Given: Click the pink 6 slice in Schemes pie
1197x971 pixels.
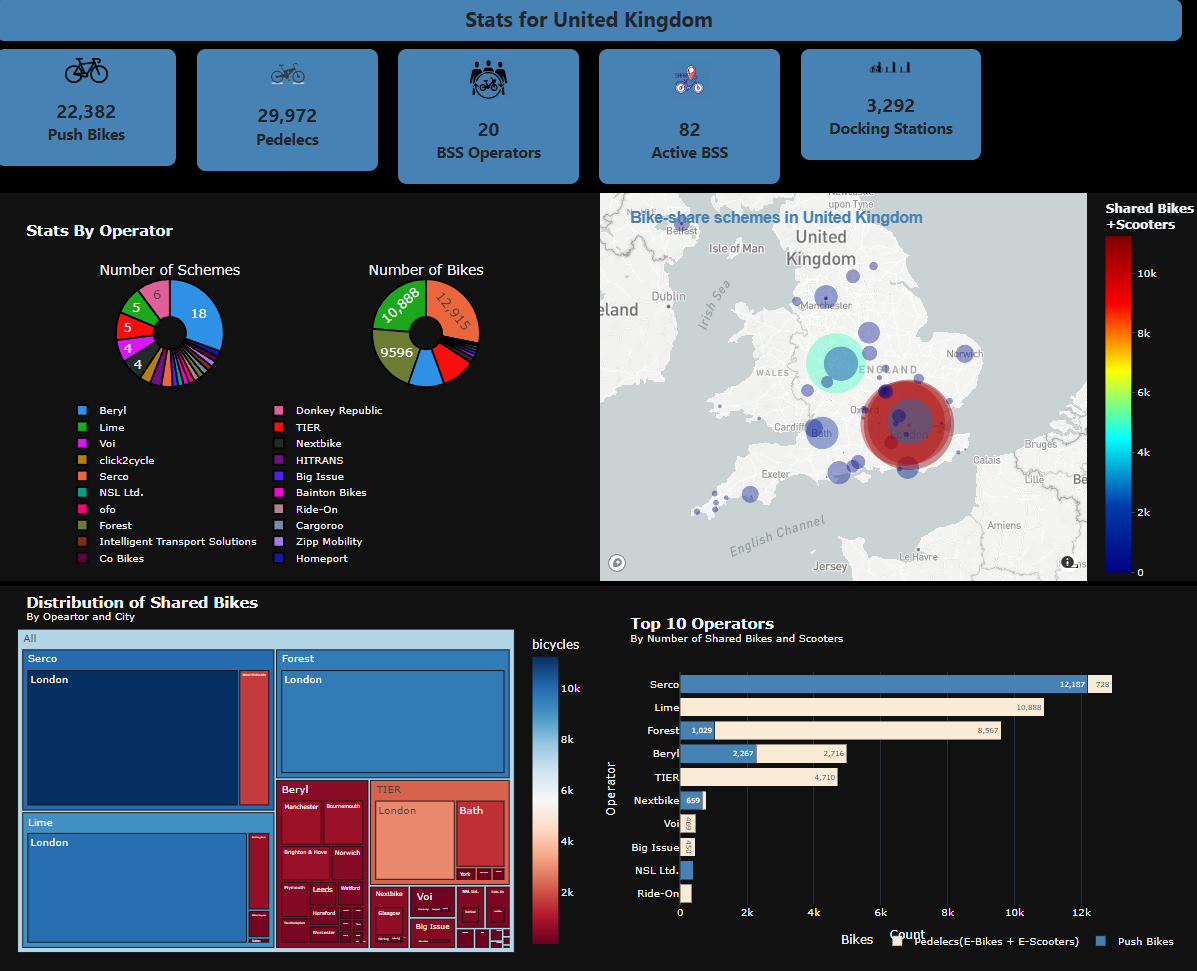Looking at the screenshot, I should click(x=157, y=296).
